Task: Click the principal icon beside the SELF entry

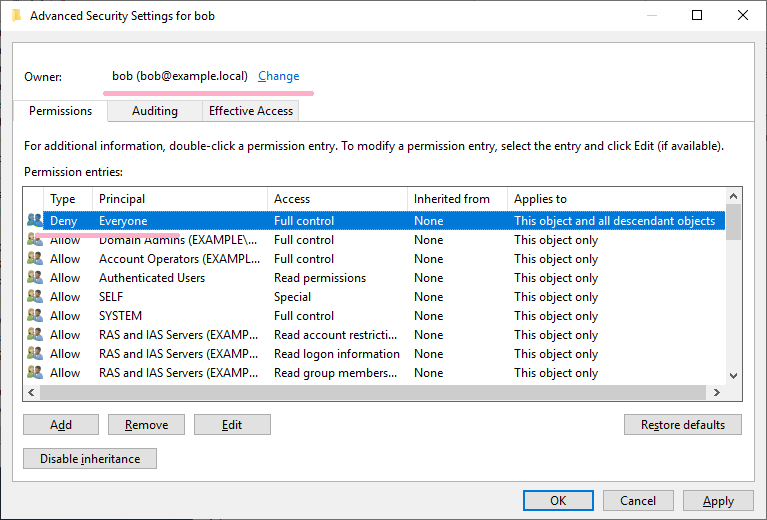Action: (35, 296)
